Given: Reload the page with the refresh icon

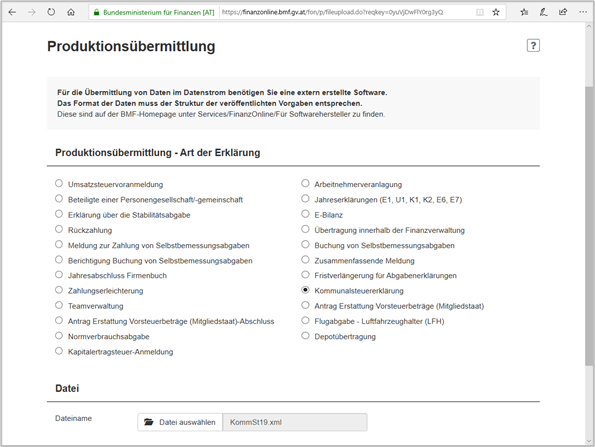Looking at the screenshot, I should tap(51, 12).
